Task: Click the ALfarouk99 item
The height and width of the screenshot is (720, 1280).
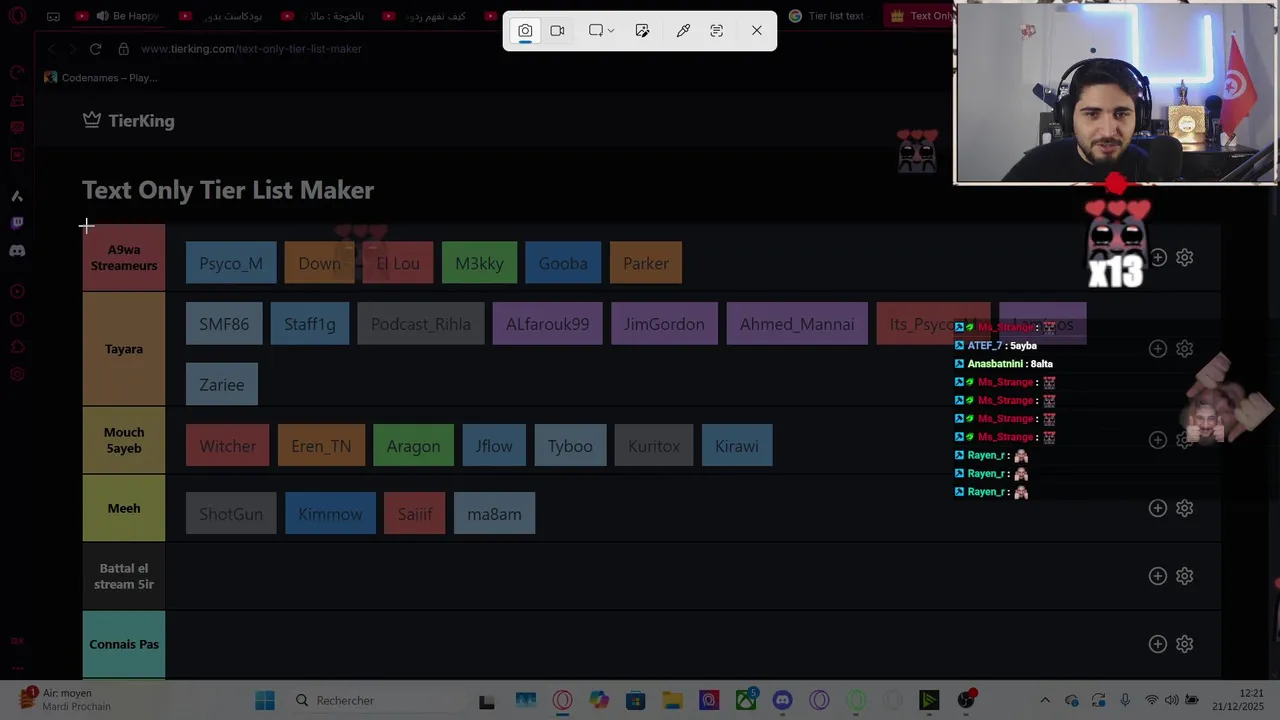Action: point(548,324)
